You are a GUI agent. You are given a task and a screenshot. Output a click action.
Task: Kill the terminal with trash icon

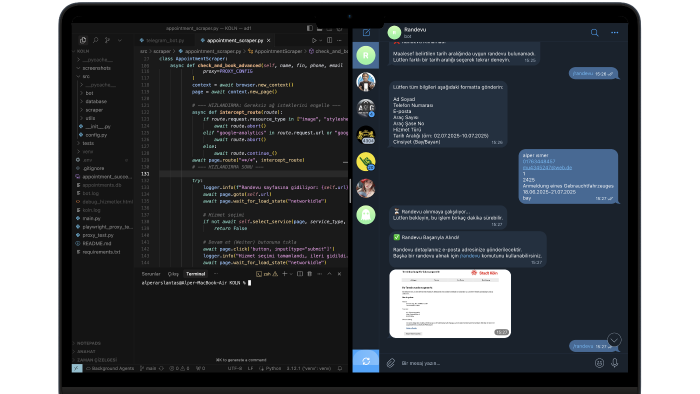(310, 274)
